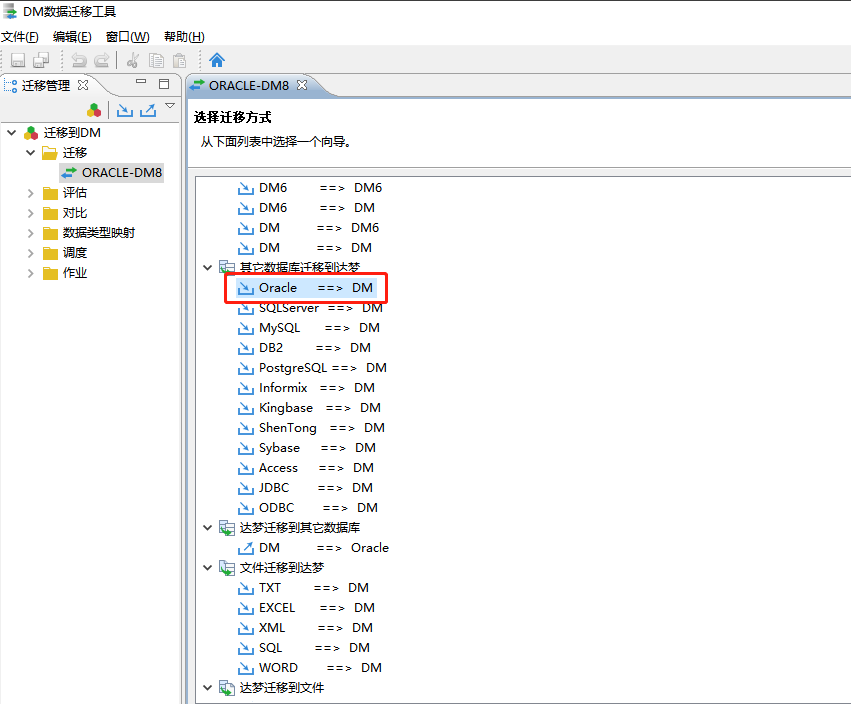Click the import arrow icon in 迁移管理 toolbar

pyautogui.click(x=125, y=110)
